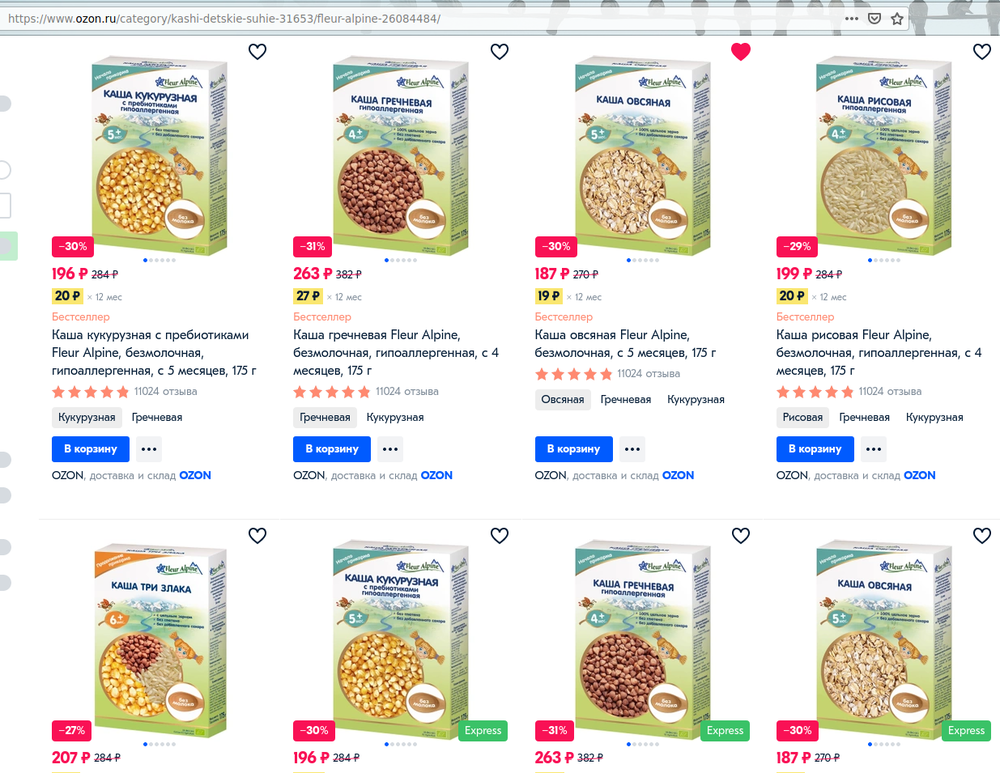
Task: Bookmark this page with the star icon
Action: 897,18
